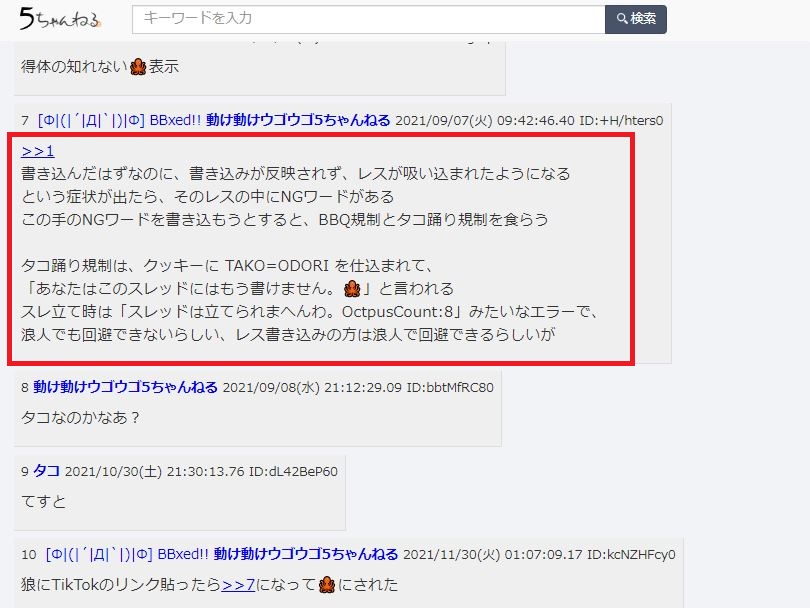Click BBxed!! label in post 10 header
Viewport: 810px width, 608px height.
[183, 554]
